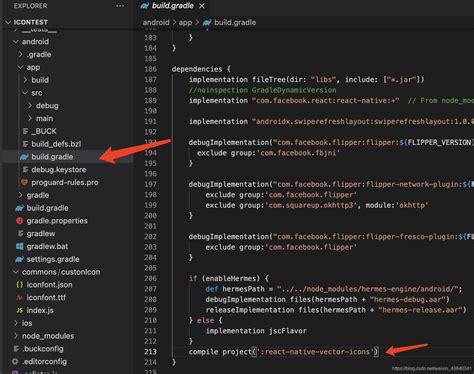Open .buckconfig file
The image size is (474, 374).
click(x=43, y=349)
